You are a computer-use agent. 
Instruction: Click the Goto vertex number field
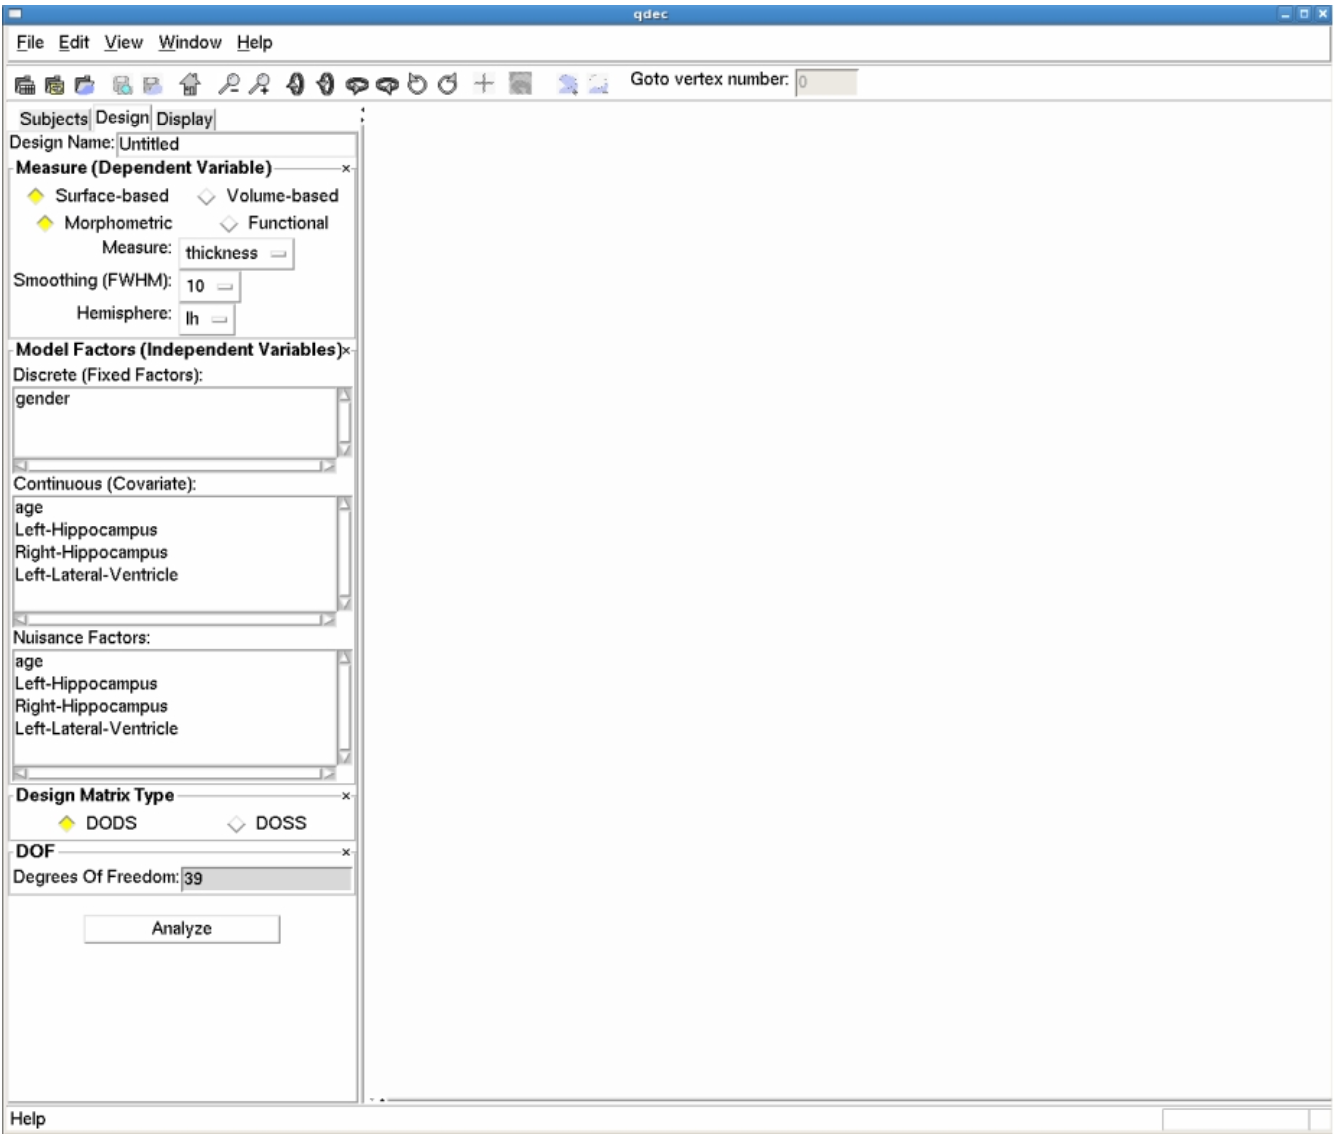(x=826, y=81)
